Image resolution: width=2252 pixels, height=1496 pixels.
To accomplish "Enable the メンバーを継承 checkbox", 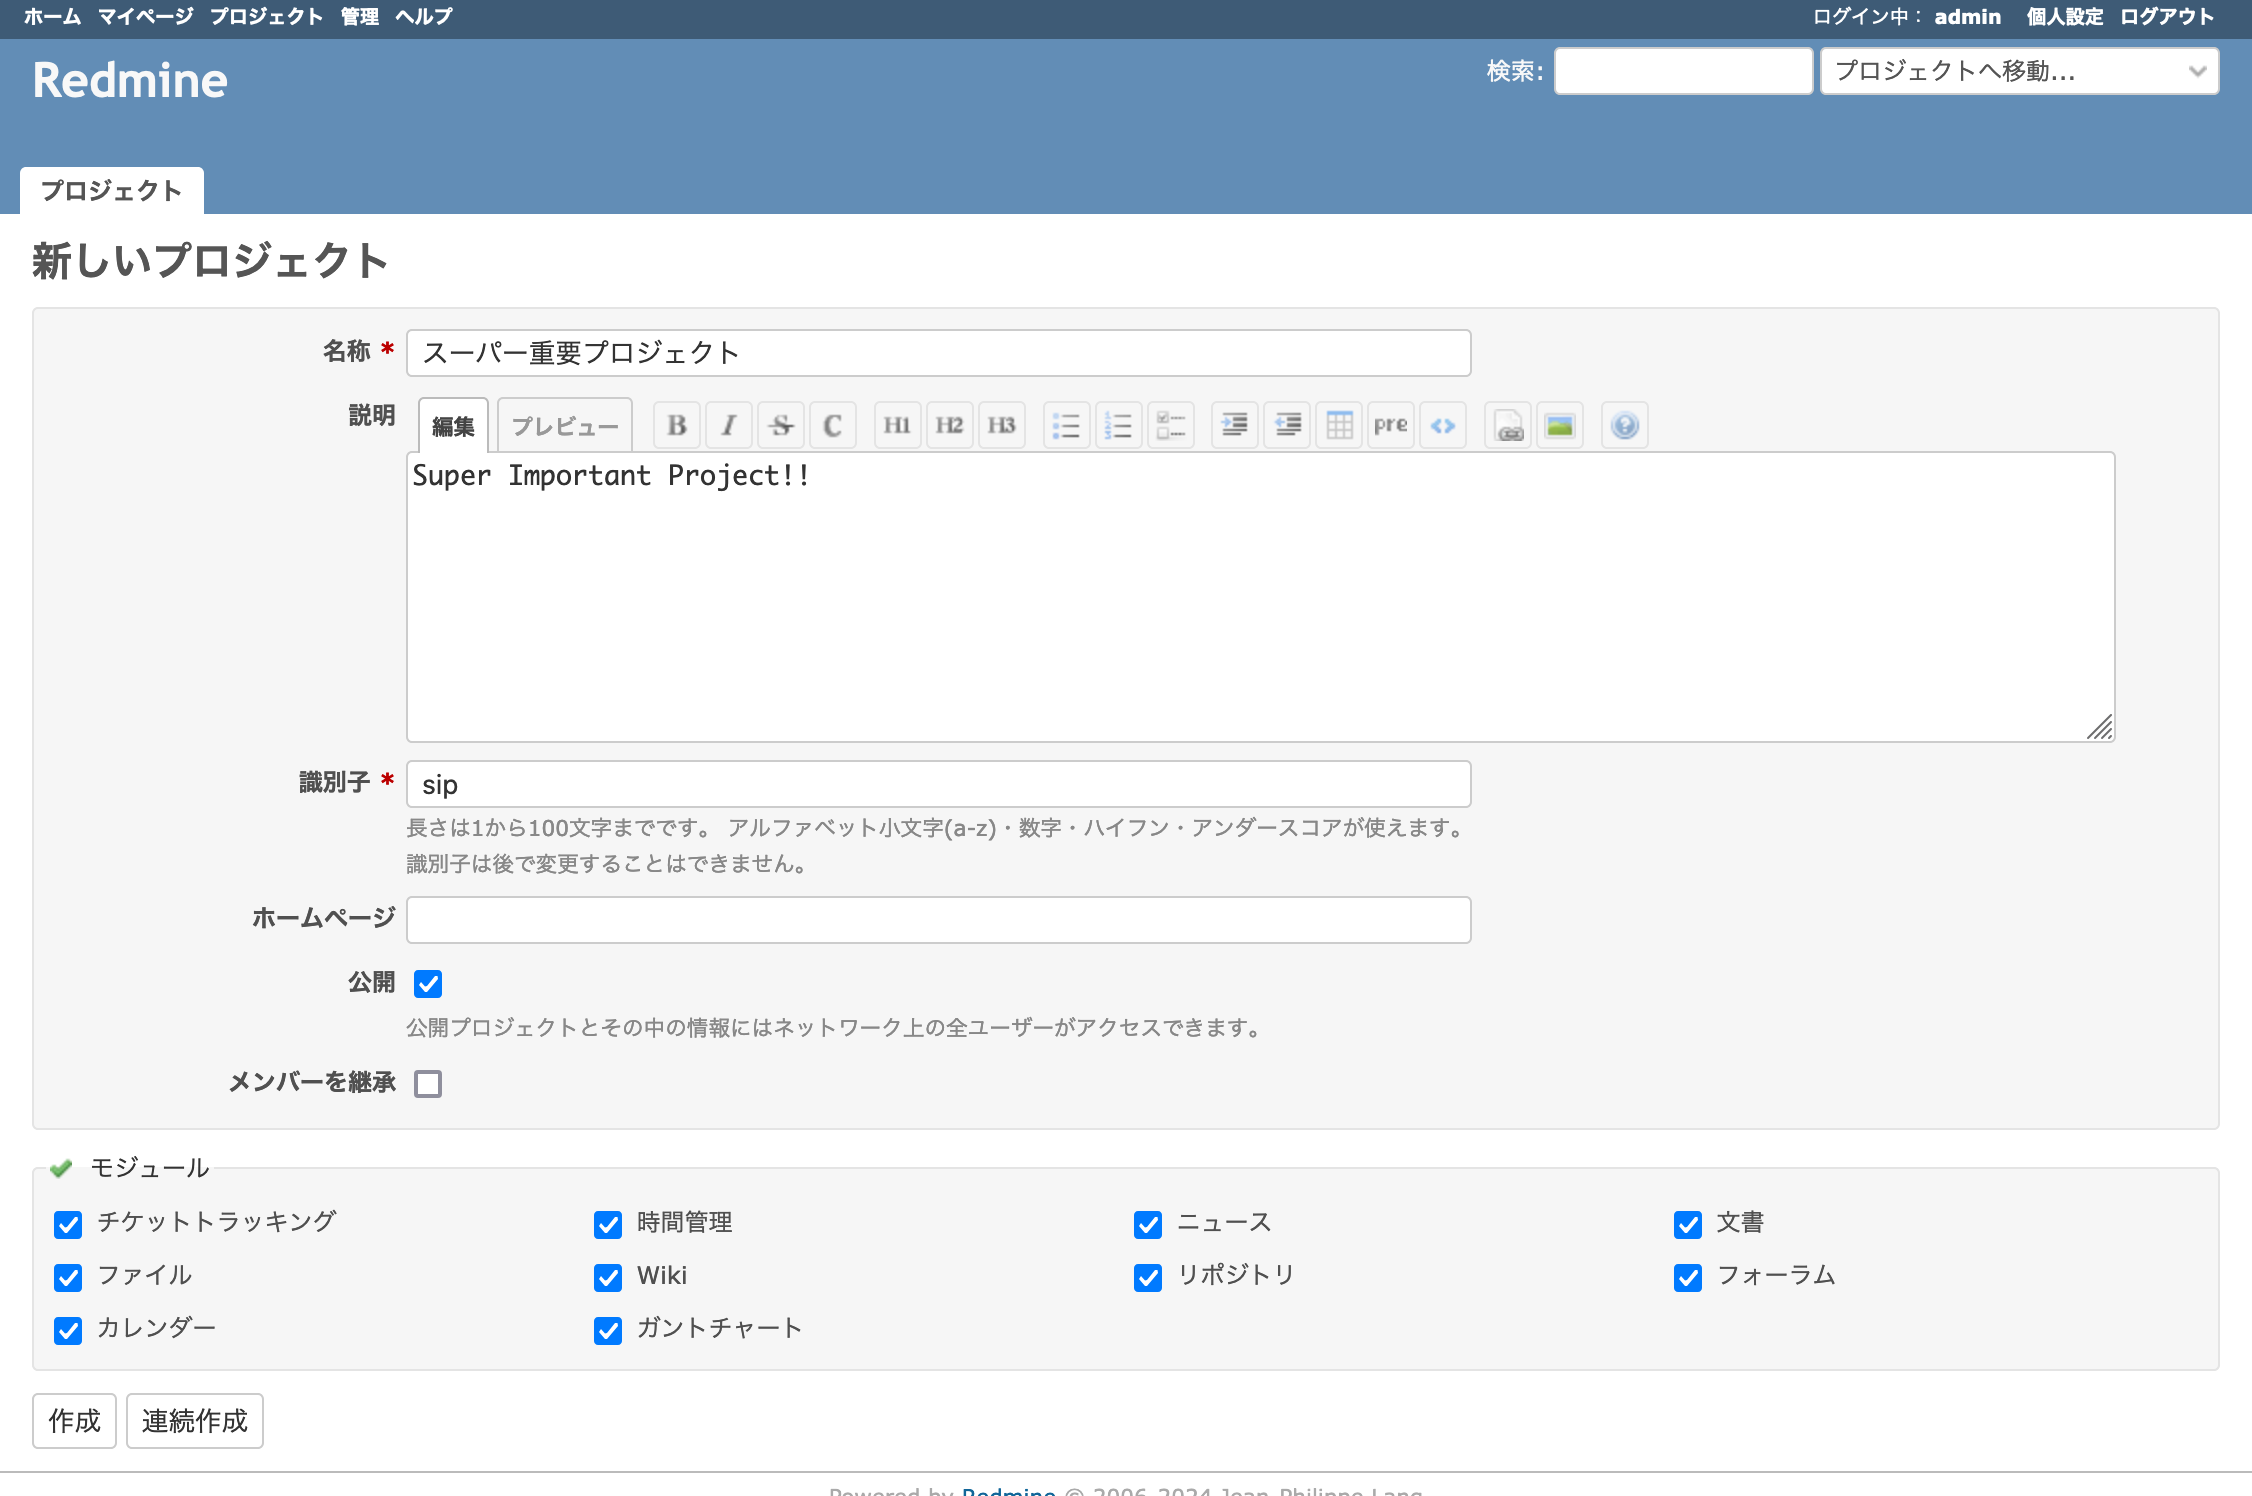I will click(429, 1084).
